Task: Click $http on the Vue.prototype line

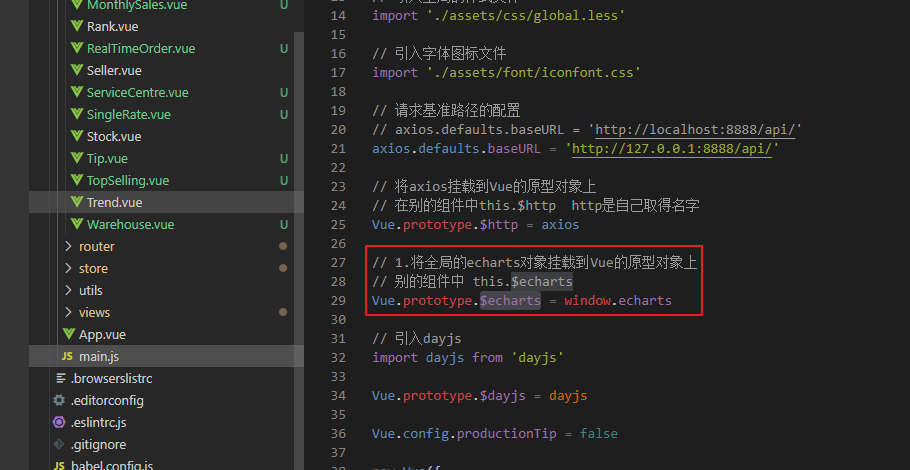Action: click(499, 225)
